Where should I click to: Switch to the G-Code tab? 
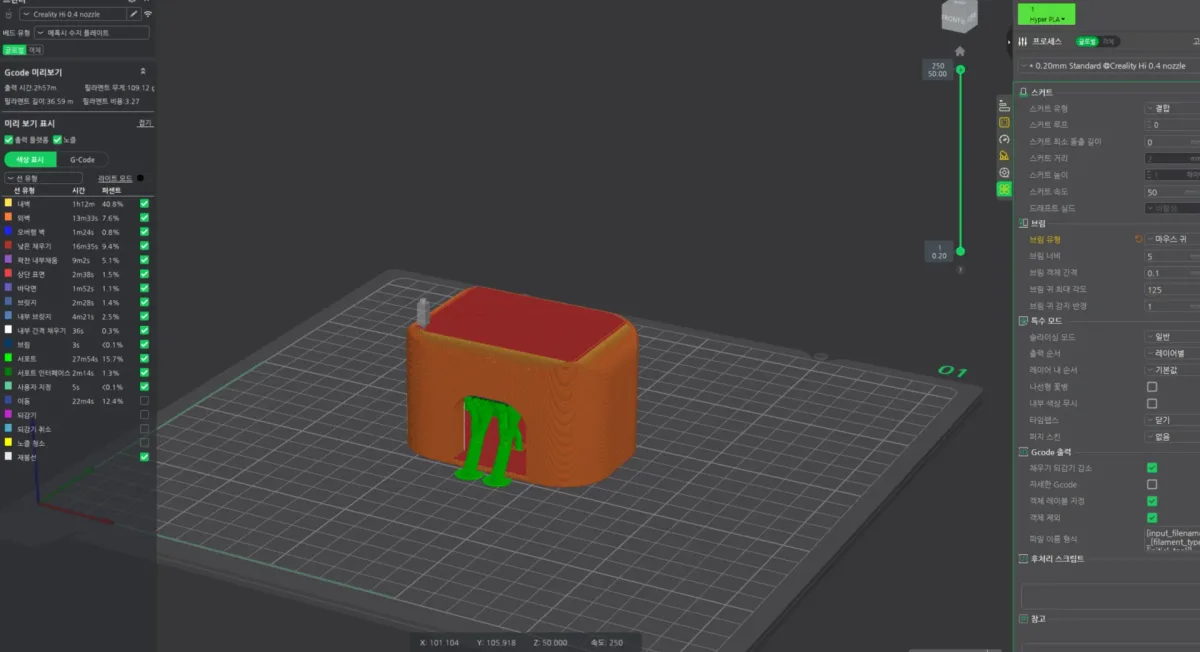(x=78, y=159)
